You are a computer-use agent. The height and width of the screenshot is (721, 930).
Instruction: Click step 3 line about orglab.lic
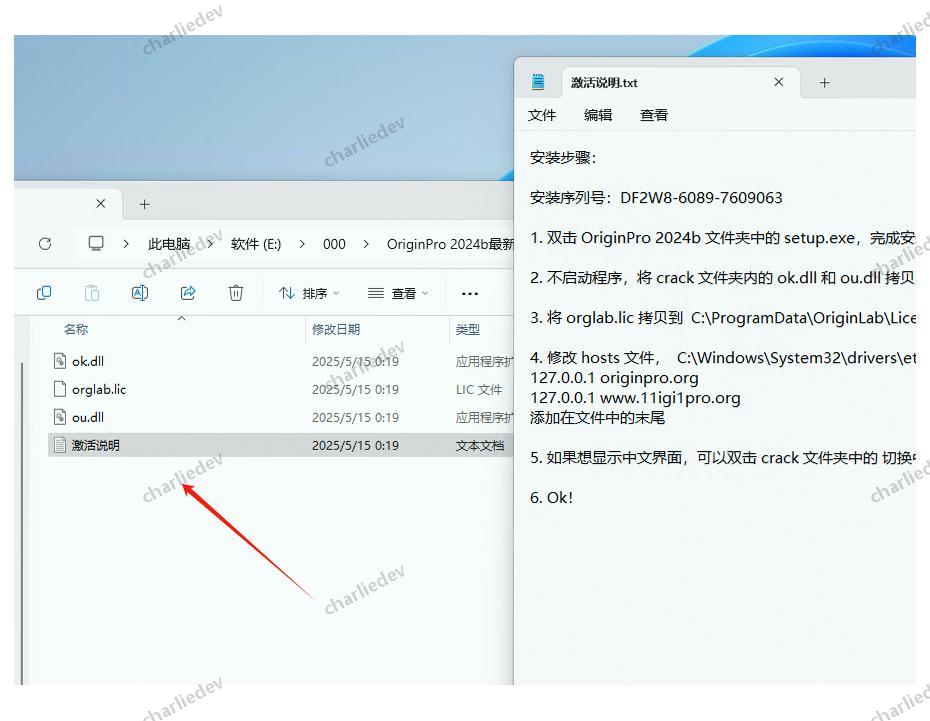(x=722, y=318)
